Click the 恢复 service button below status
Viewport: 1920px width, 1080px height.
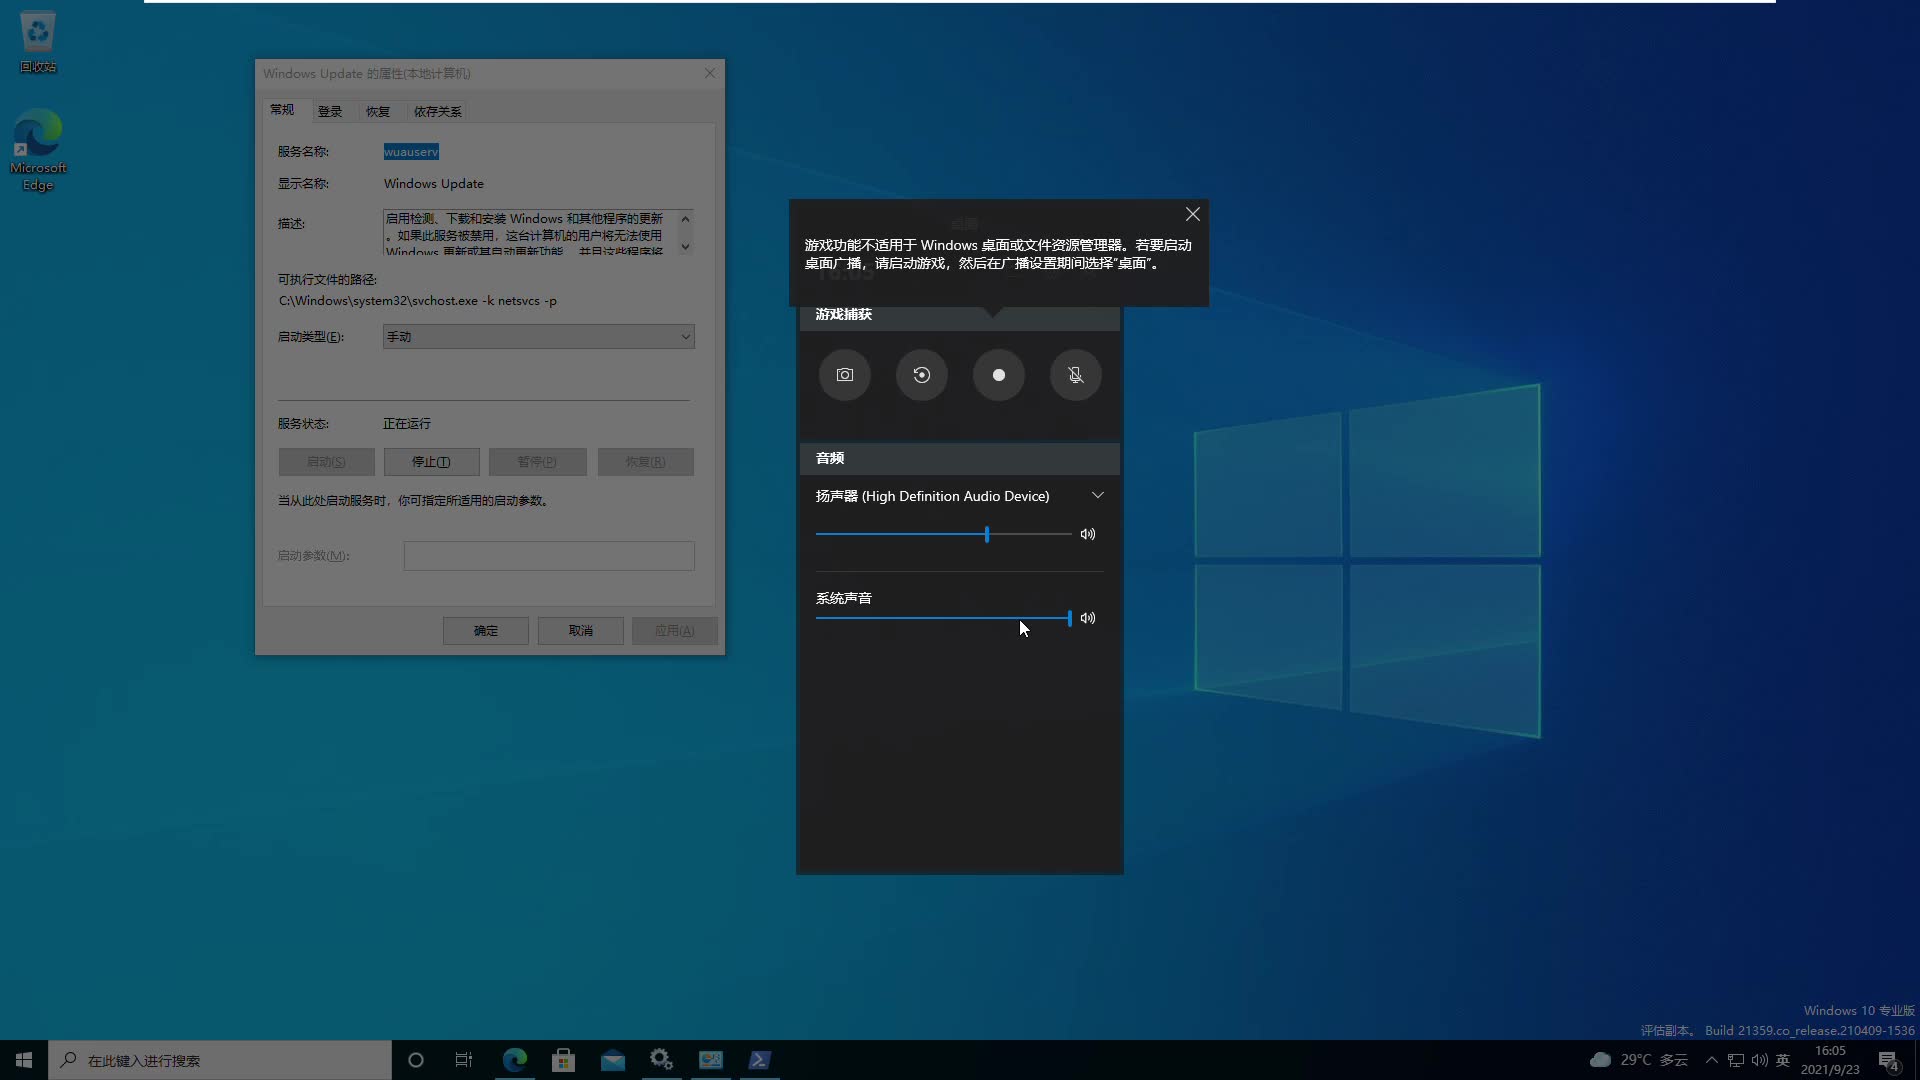645,462
